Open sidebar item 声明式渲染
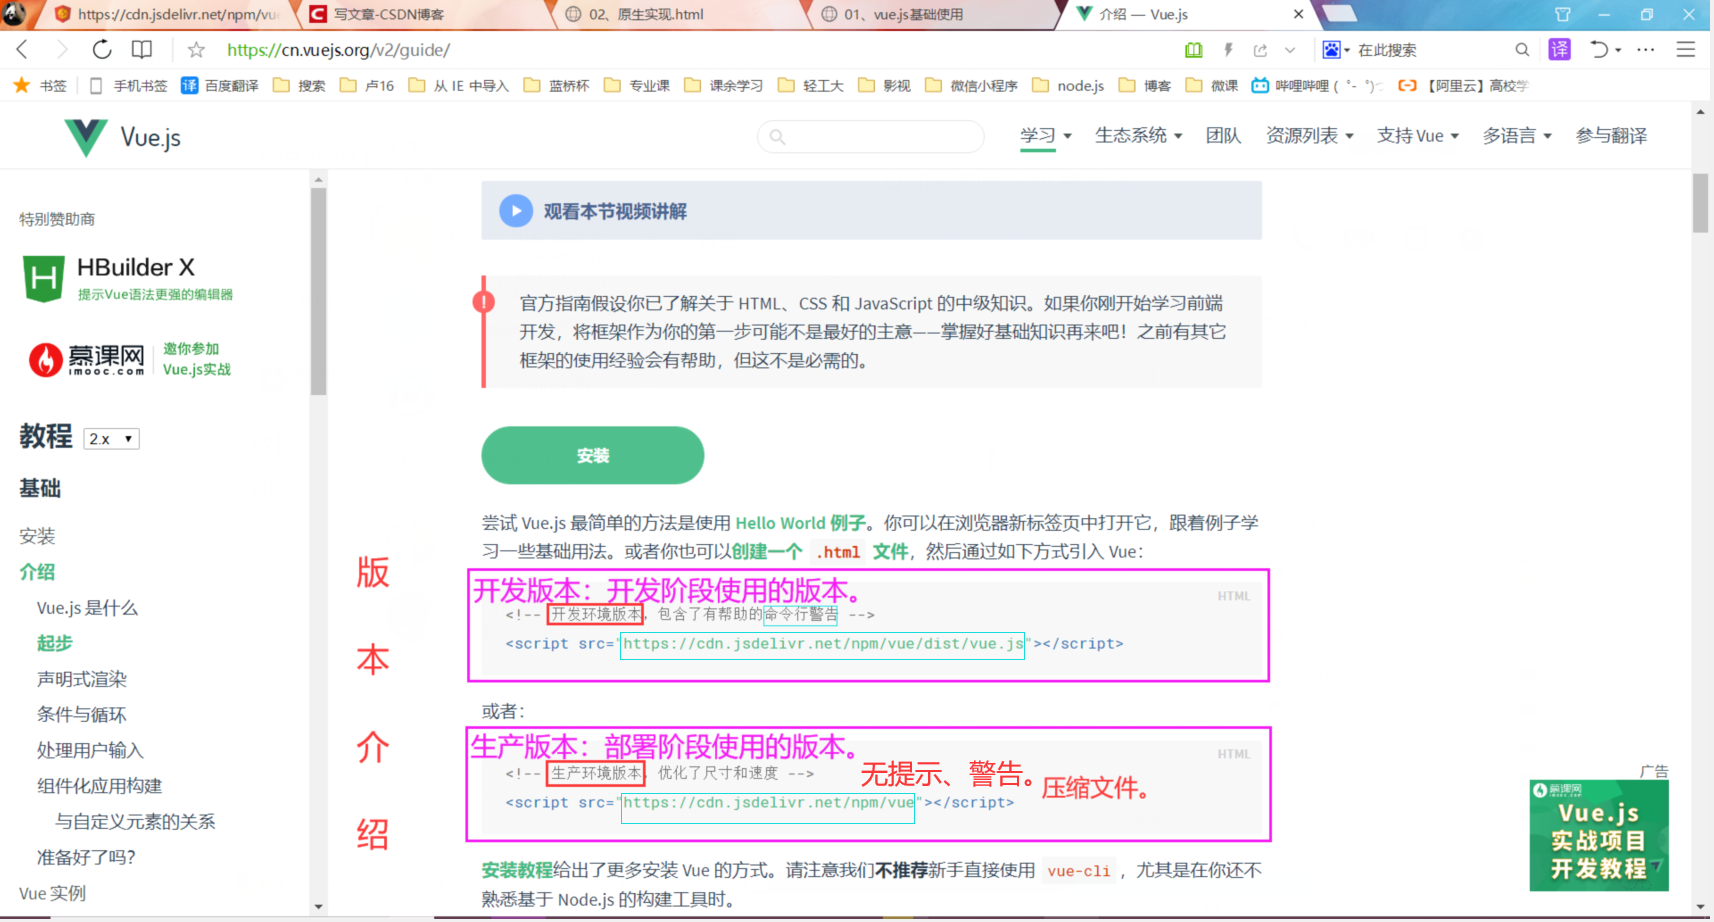Image resolution: width=1714 pixels, height=922 pixels. tap(82, 679)
